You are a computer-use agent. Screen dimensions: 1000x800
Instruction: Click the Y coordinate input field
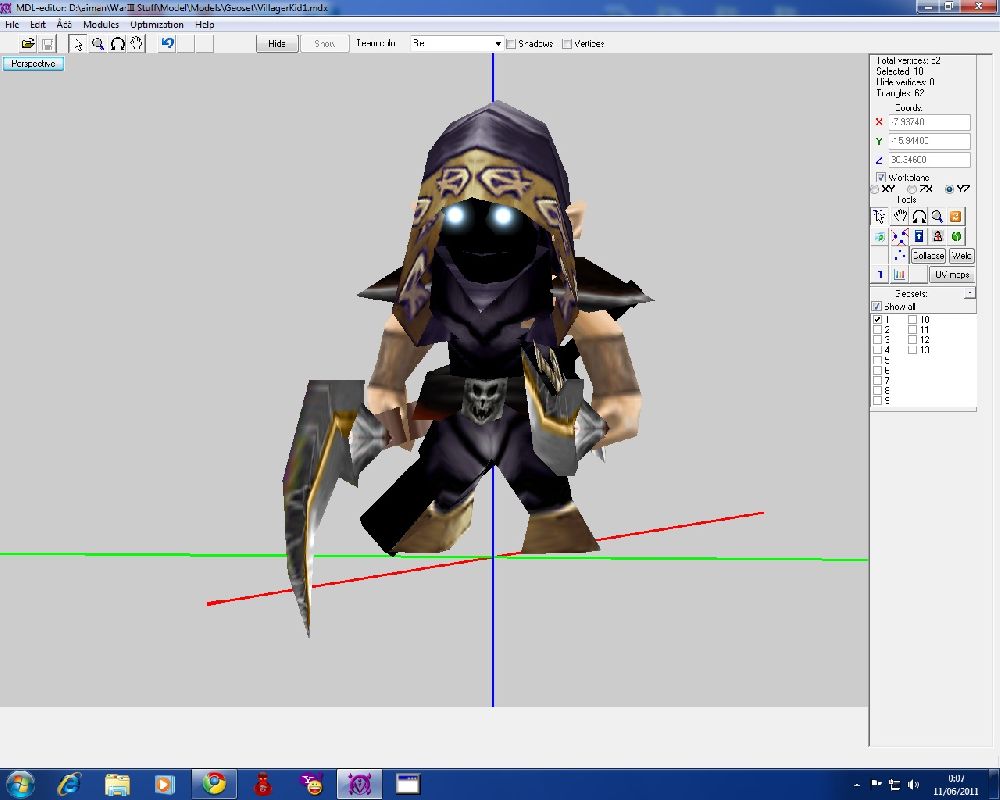pos(929,141)
